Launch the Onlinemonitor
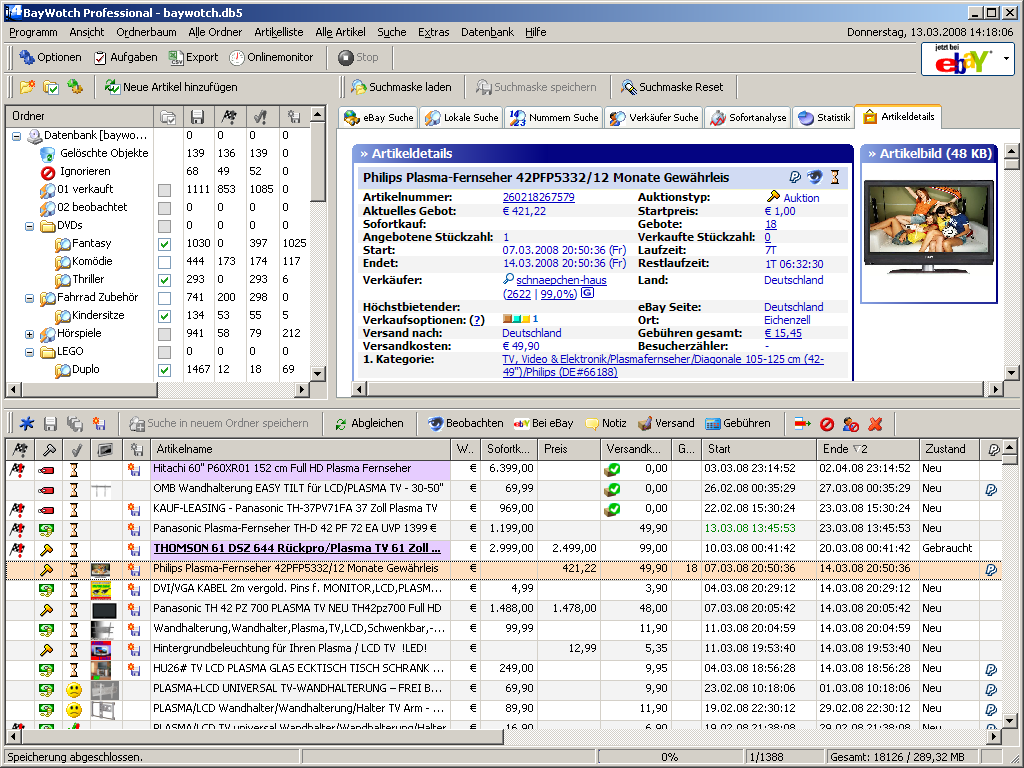Image resolution: width=1024 pixels, height=768 pixels. [x=271, y=57]
